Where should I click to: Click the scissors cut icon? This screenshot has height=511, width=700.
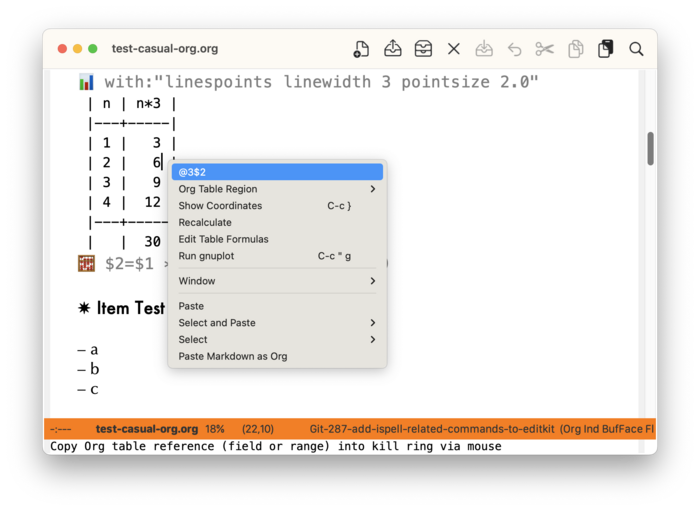(545, 49)
